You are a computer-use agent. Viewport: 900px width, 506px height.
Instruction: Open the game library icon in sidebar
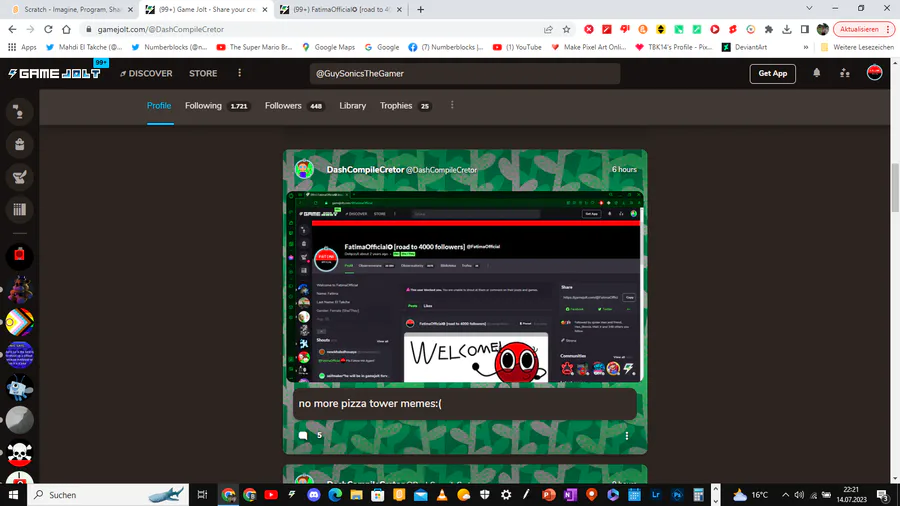(x=20, y=210)
